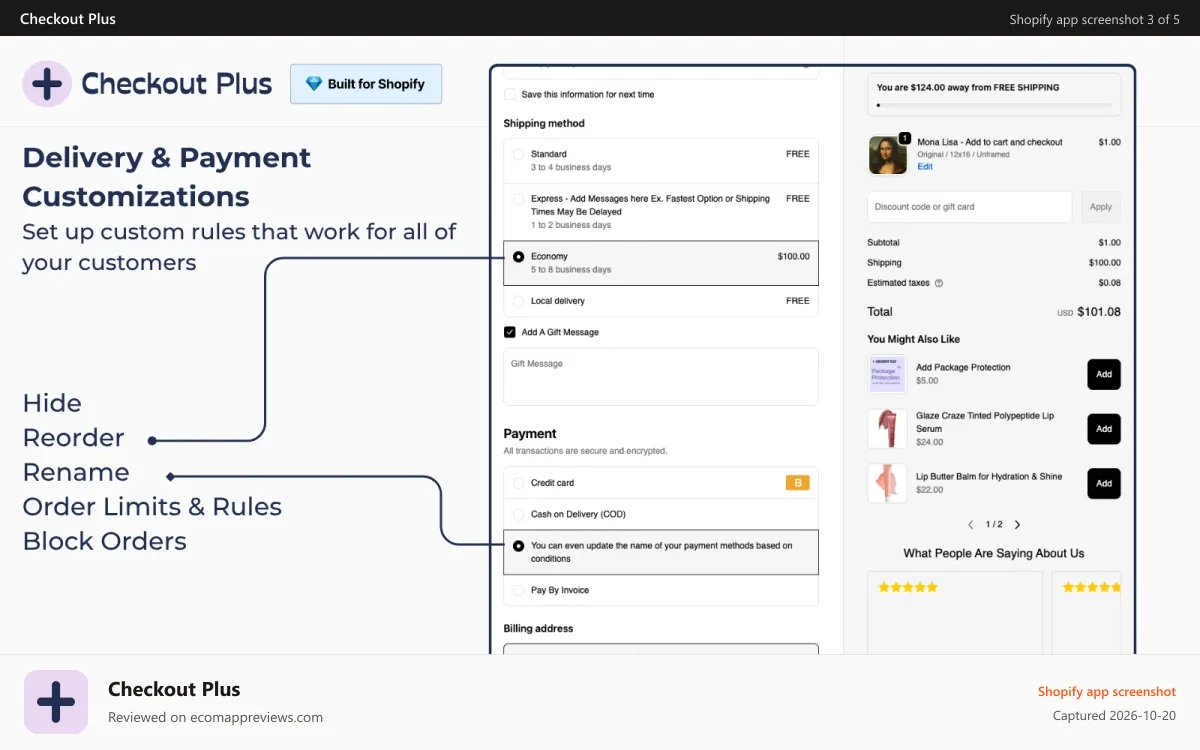The image size is (1200, 750).
Task: Click the Billing address heading
Action: [539, 629]
